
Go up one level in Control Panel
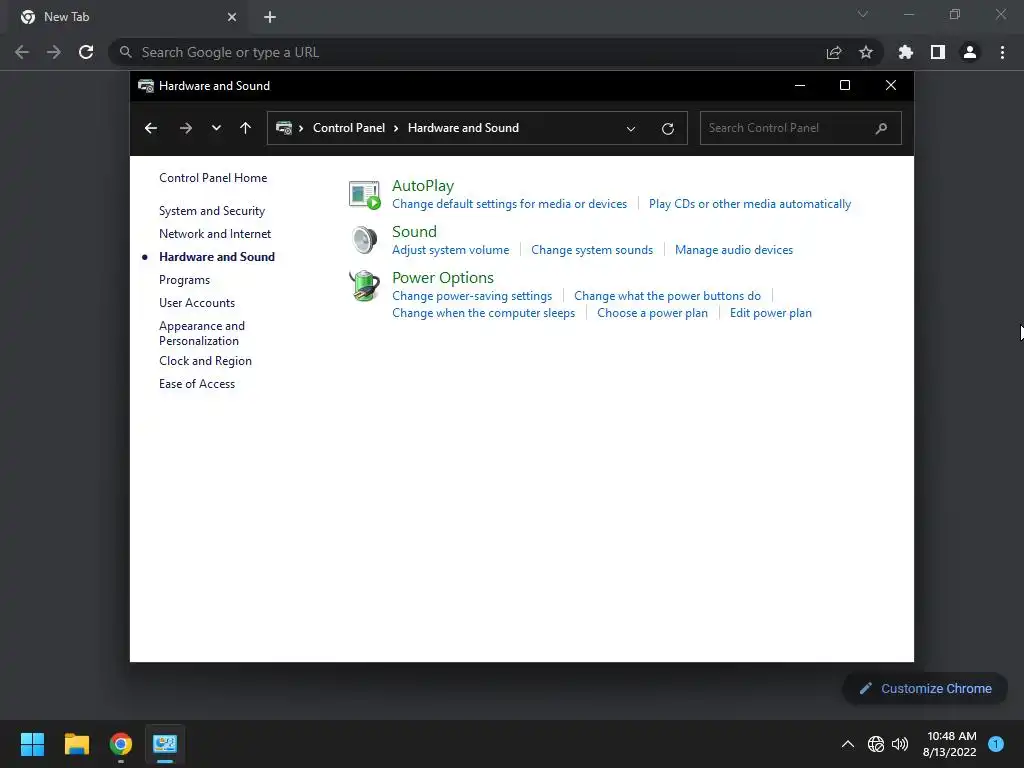tap(246, 128)
